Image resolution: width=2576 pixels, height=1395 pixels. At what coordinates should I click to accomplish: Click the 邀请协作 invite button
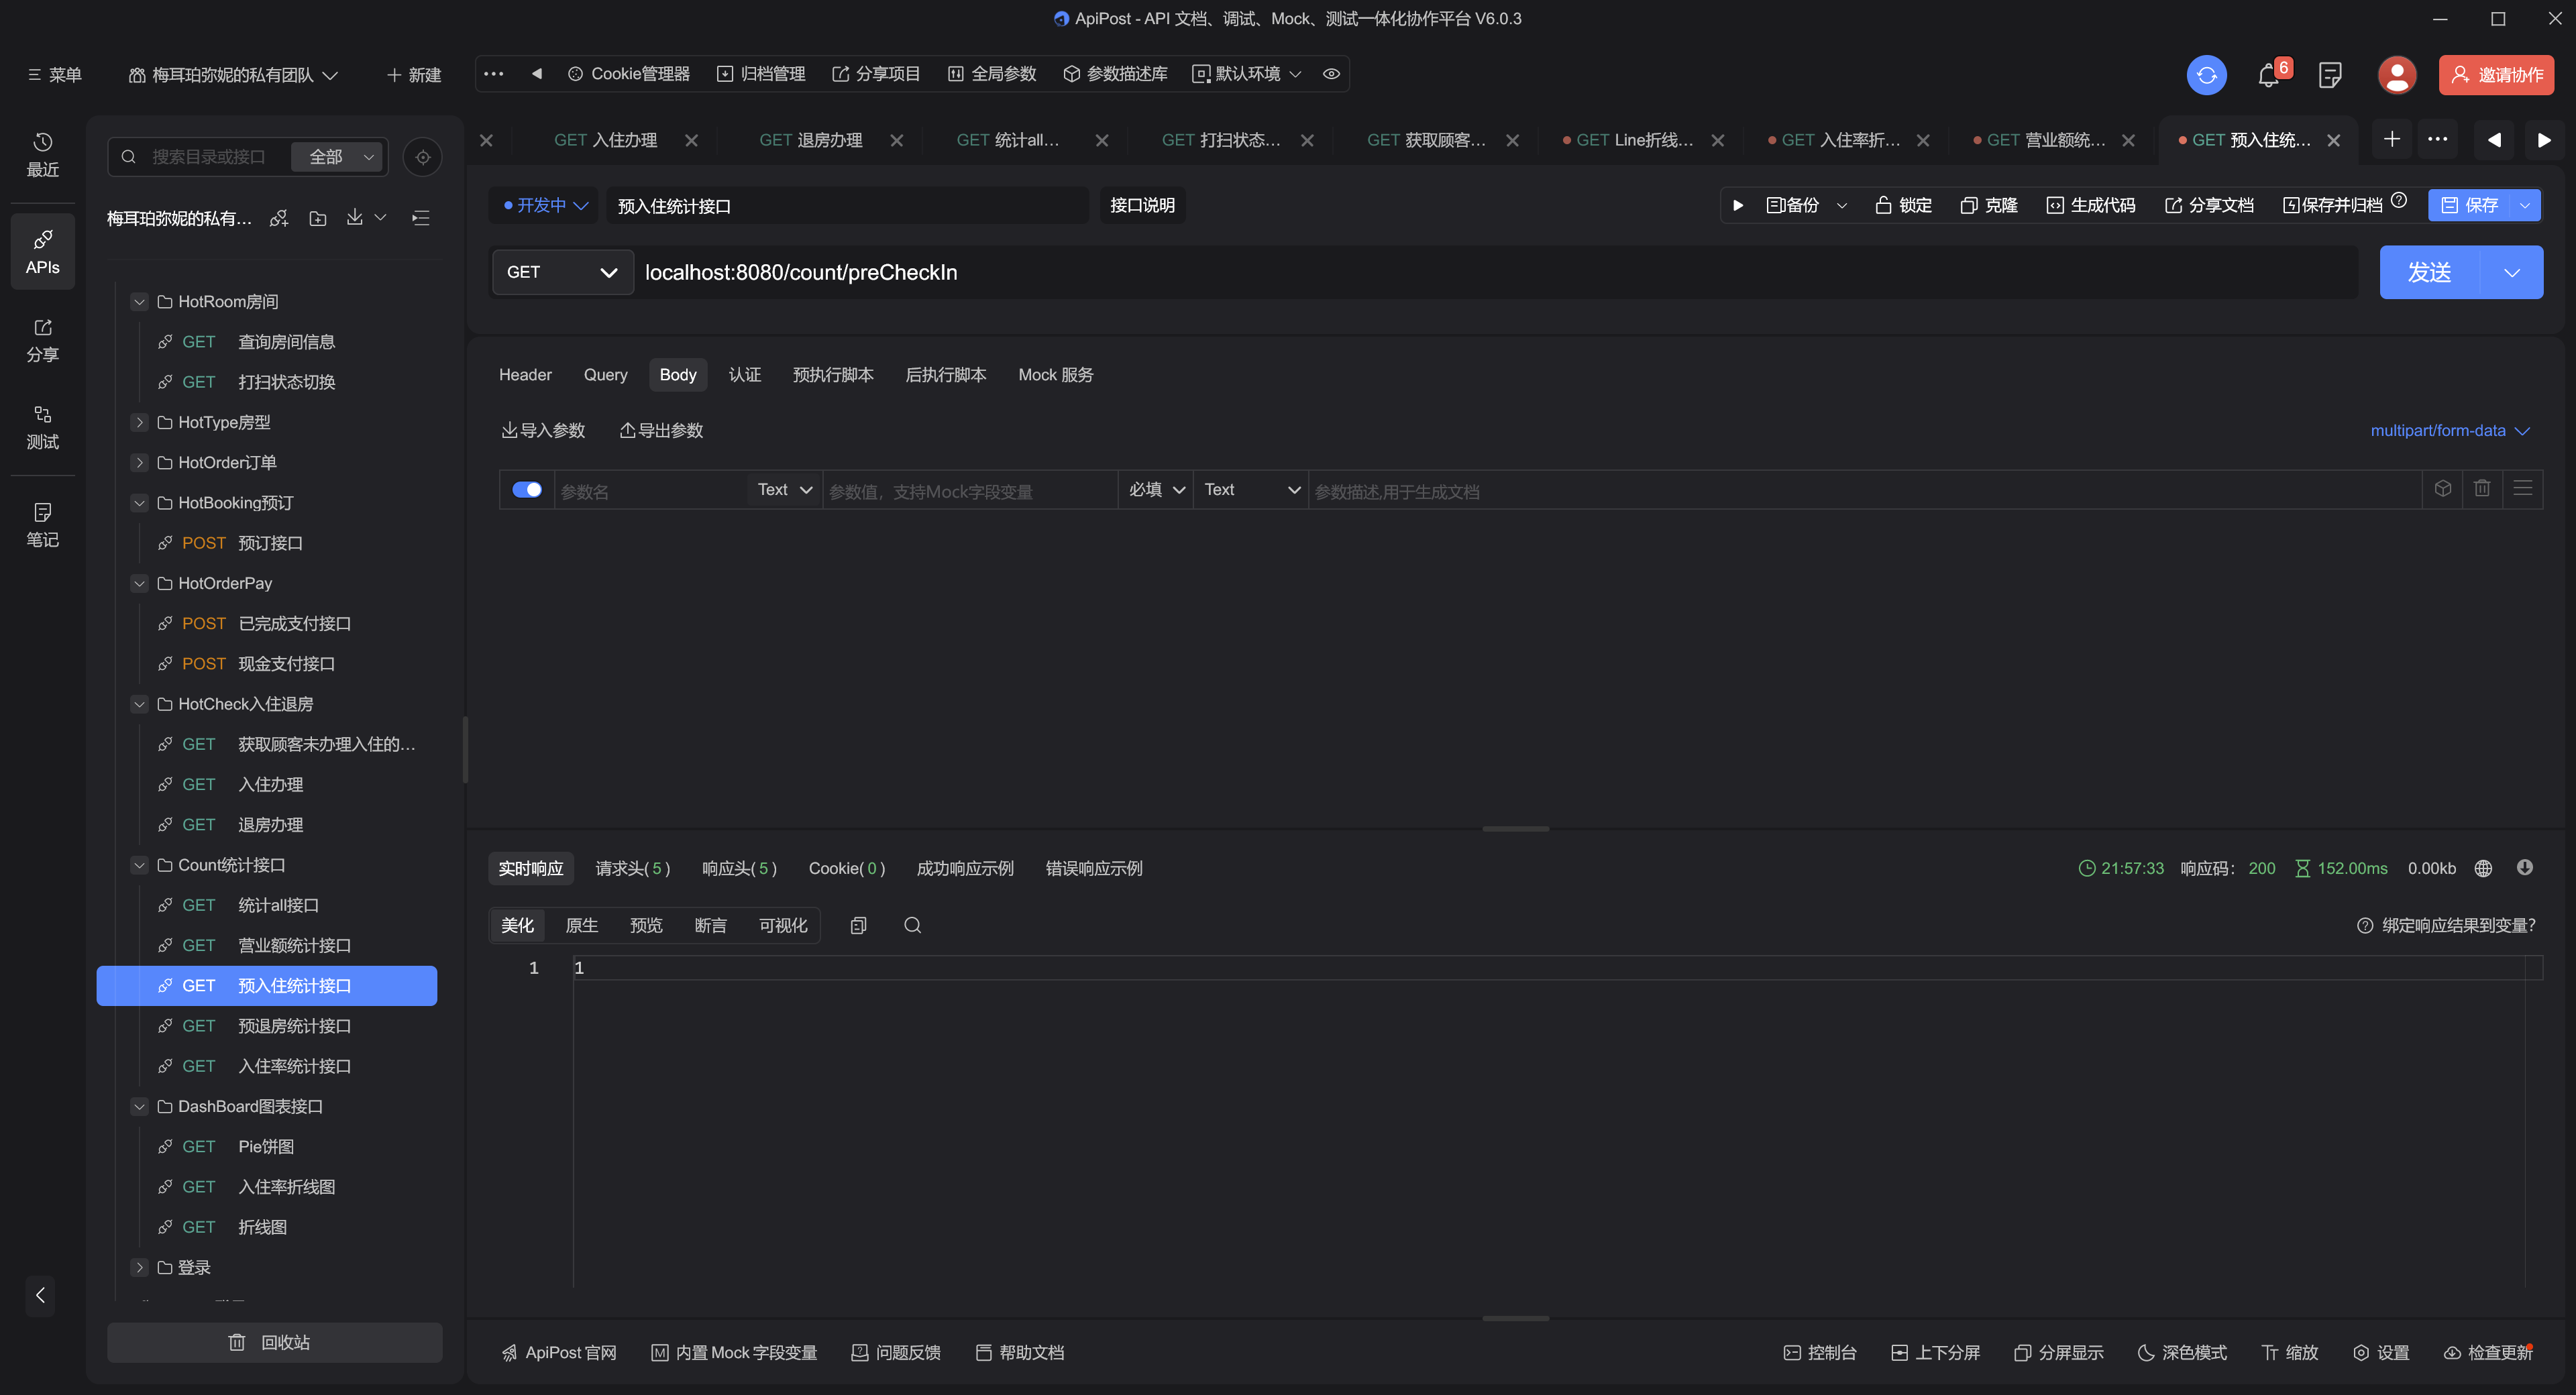2497,75
